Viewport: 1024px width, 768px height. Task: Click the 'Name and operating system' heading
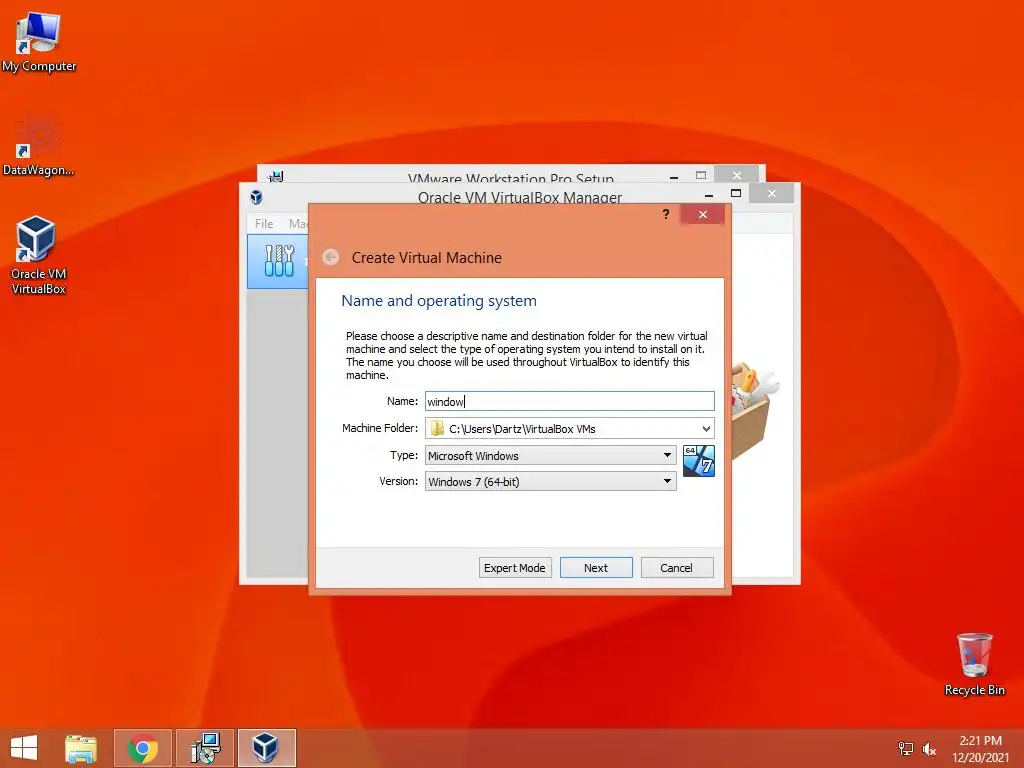pyautogui.click(x=439, y=301)
